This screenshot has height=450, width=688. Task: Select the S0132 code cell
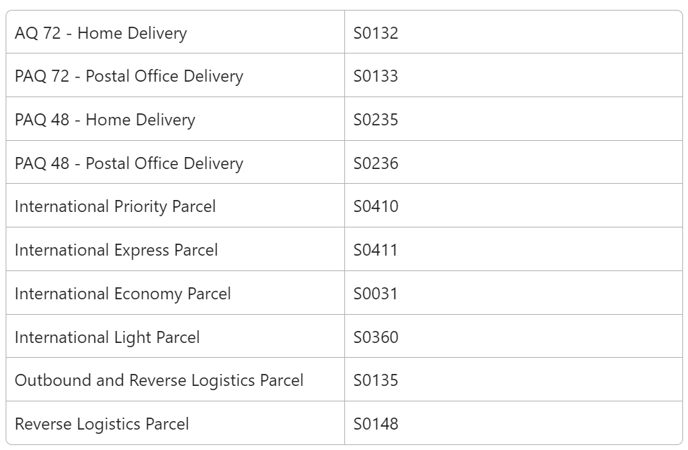pyautogui.click(x=513, y=32)
